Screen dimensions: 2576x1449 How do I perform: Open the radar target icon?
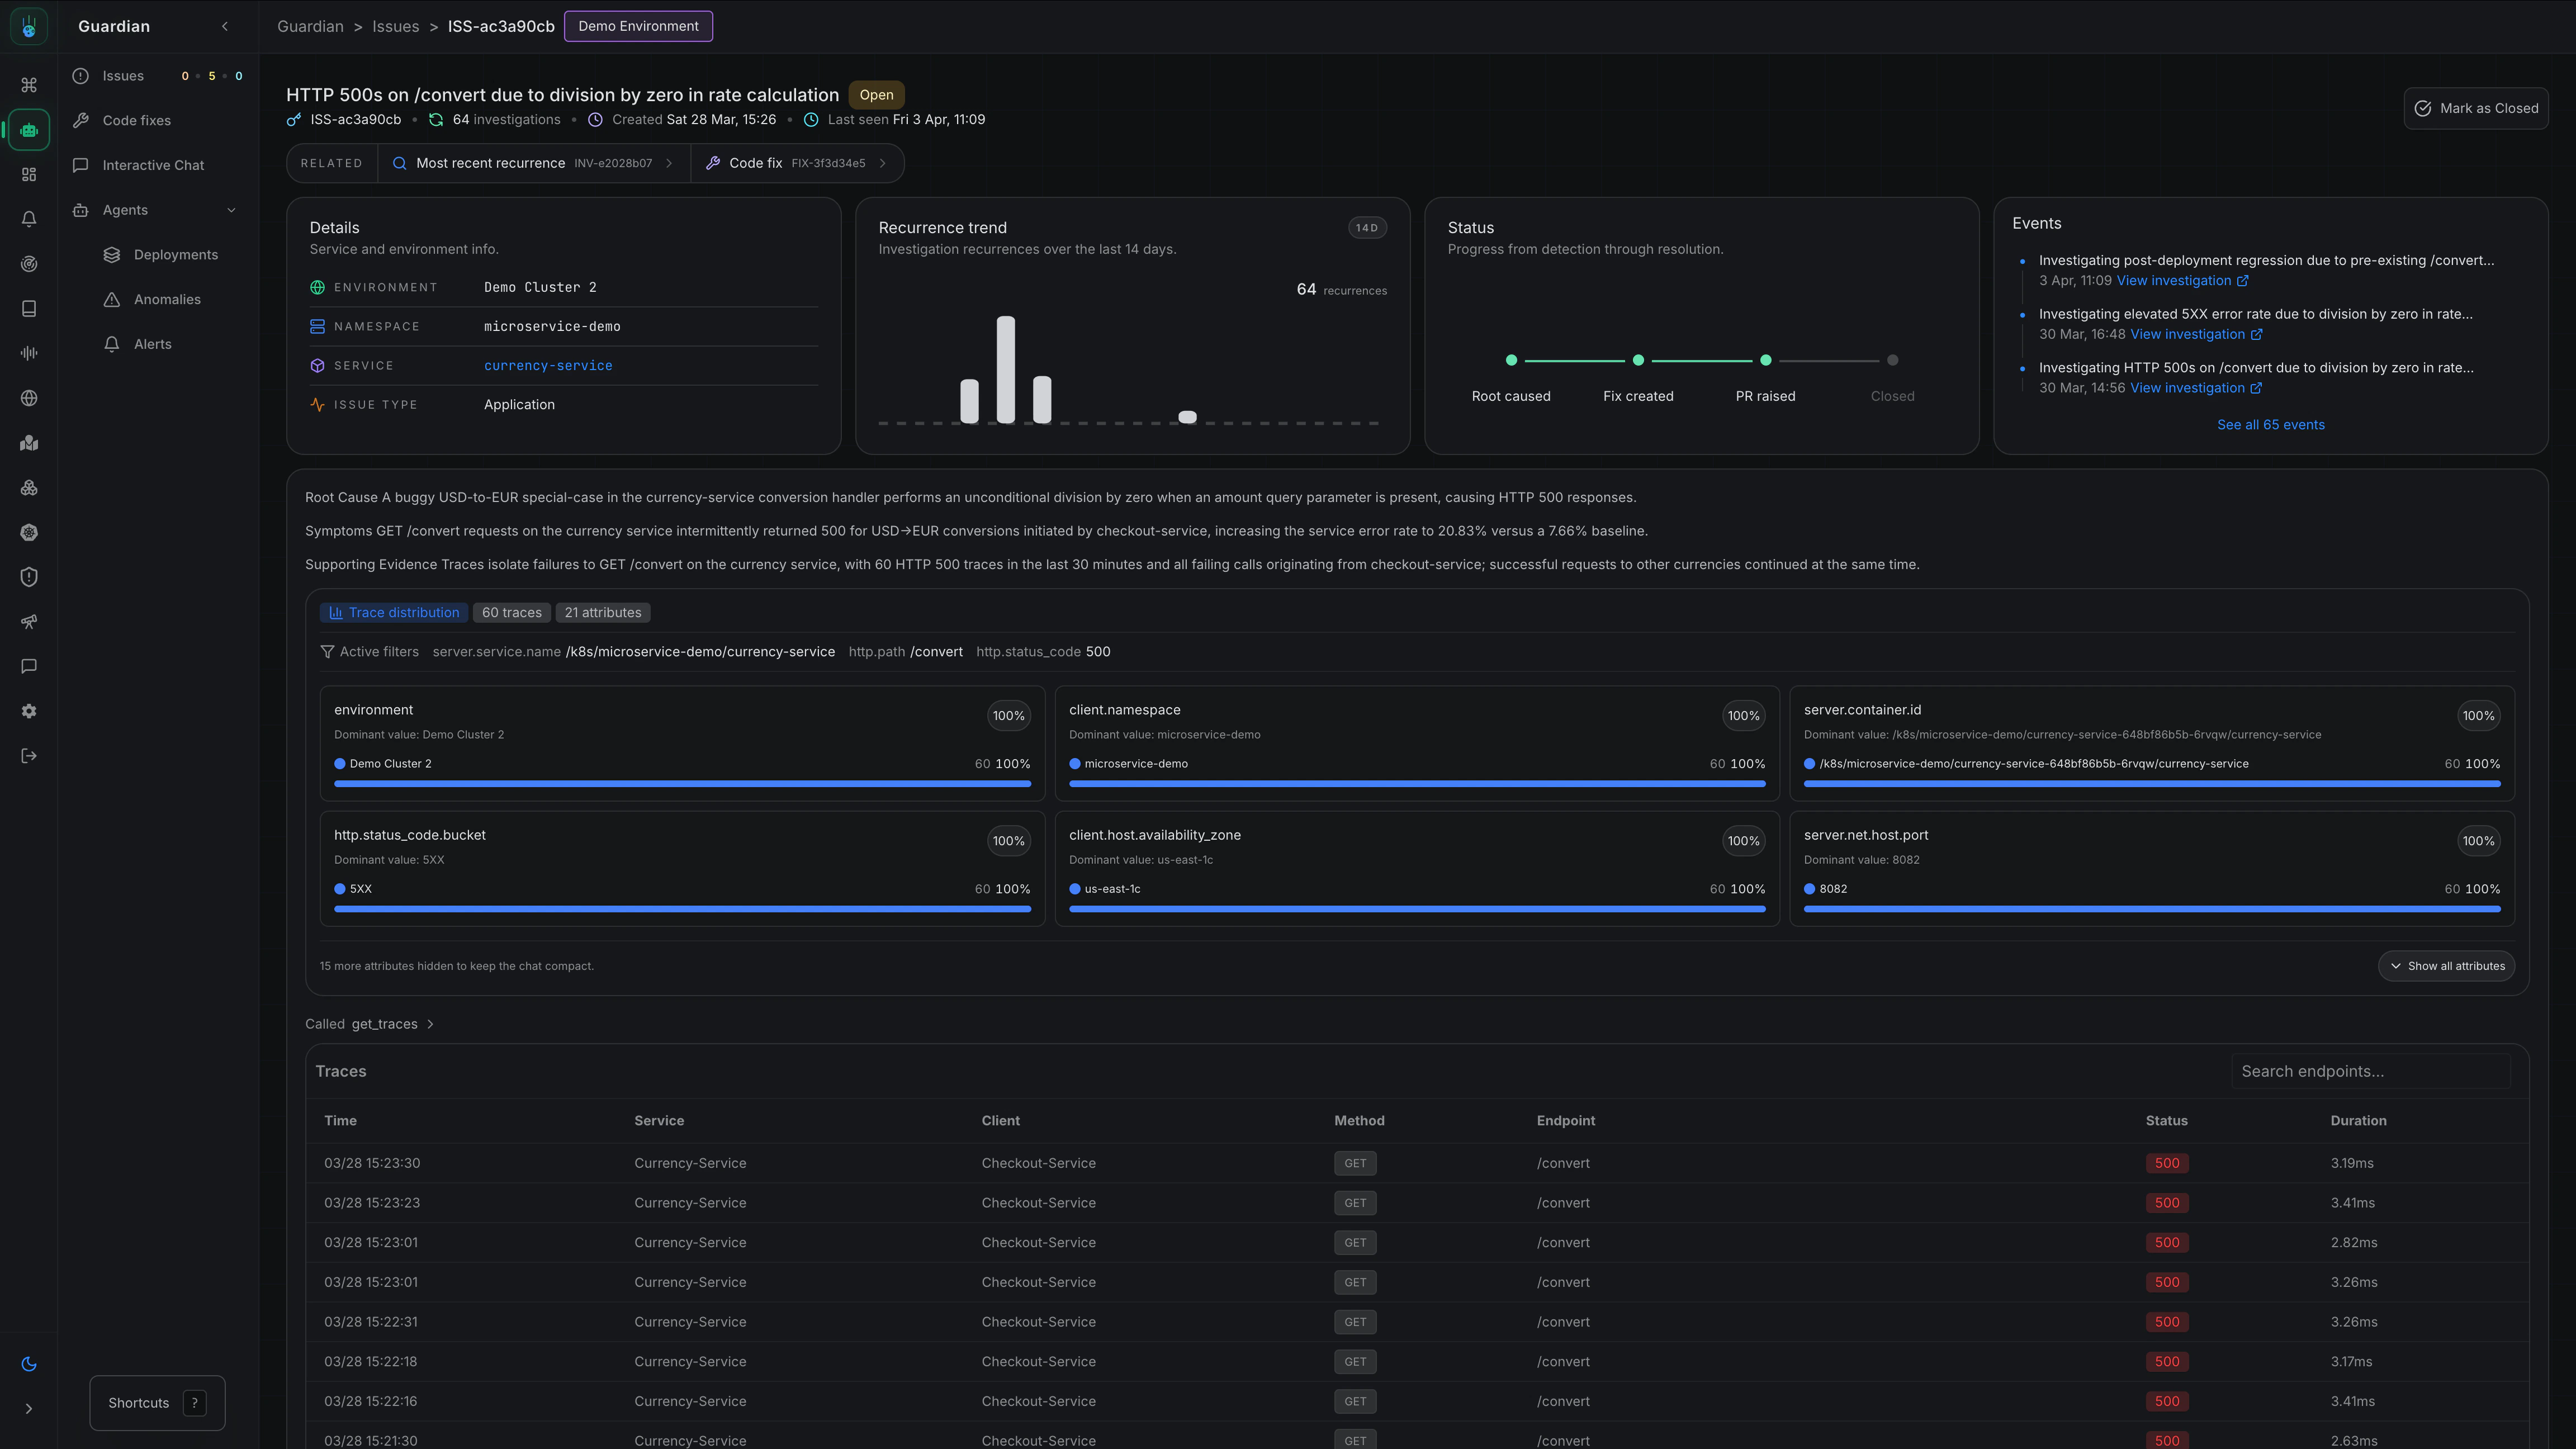point(29,264)
